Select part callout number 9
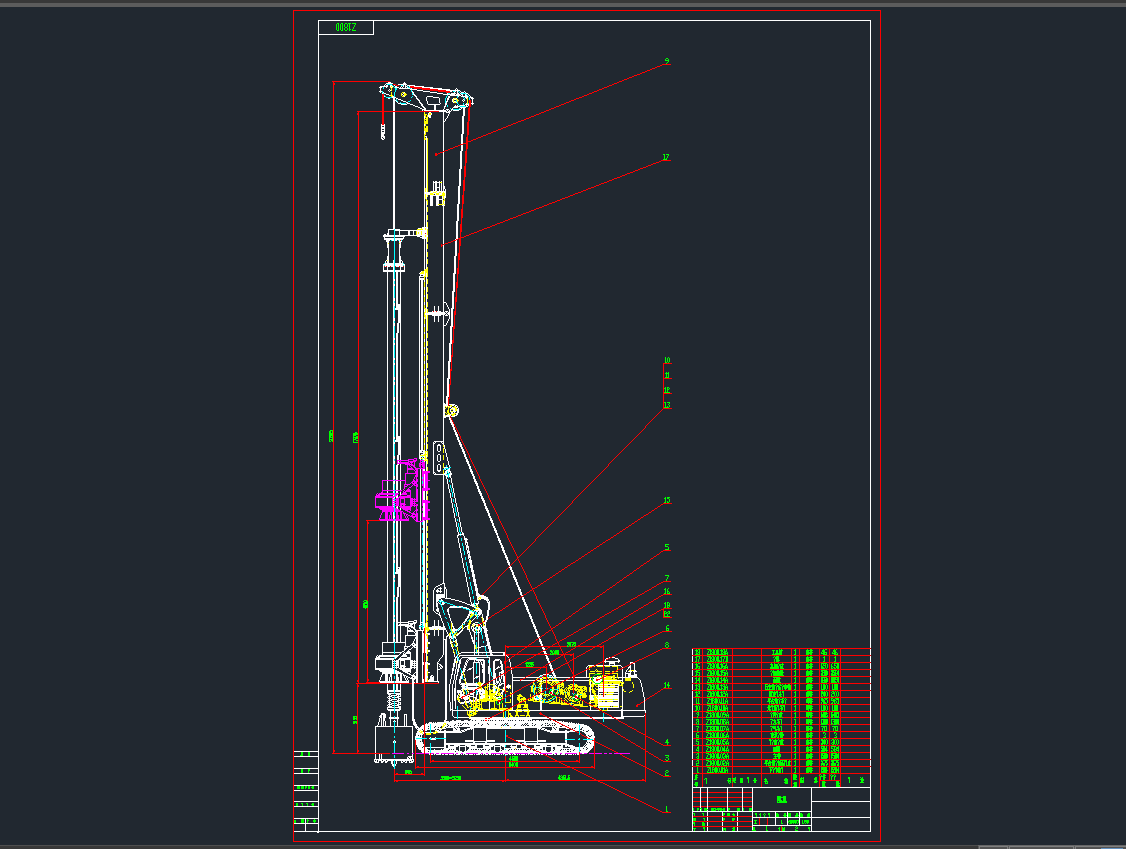 (666, 62)
